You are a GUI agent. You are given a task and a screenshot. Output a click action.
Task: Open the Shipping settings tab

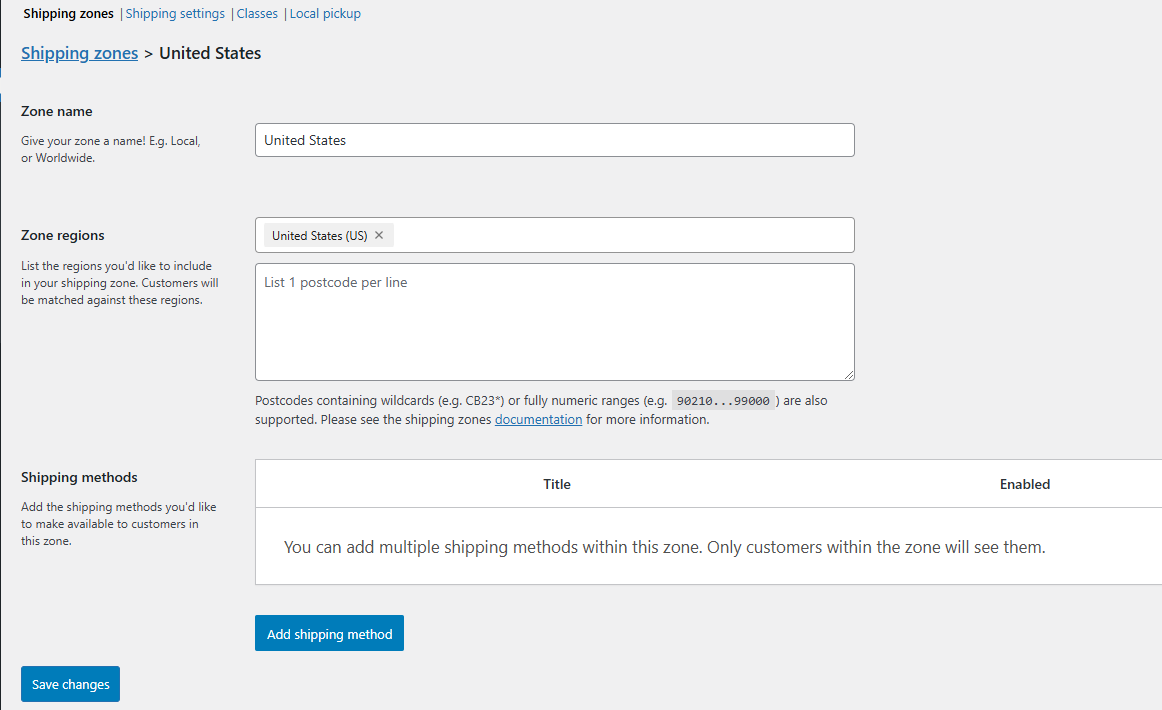pyautogui.click(x=175, y=14)
